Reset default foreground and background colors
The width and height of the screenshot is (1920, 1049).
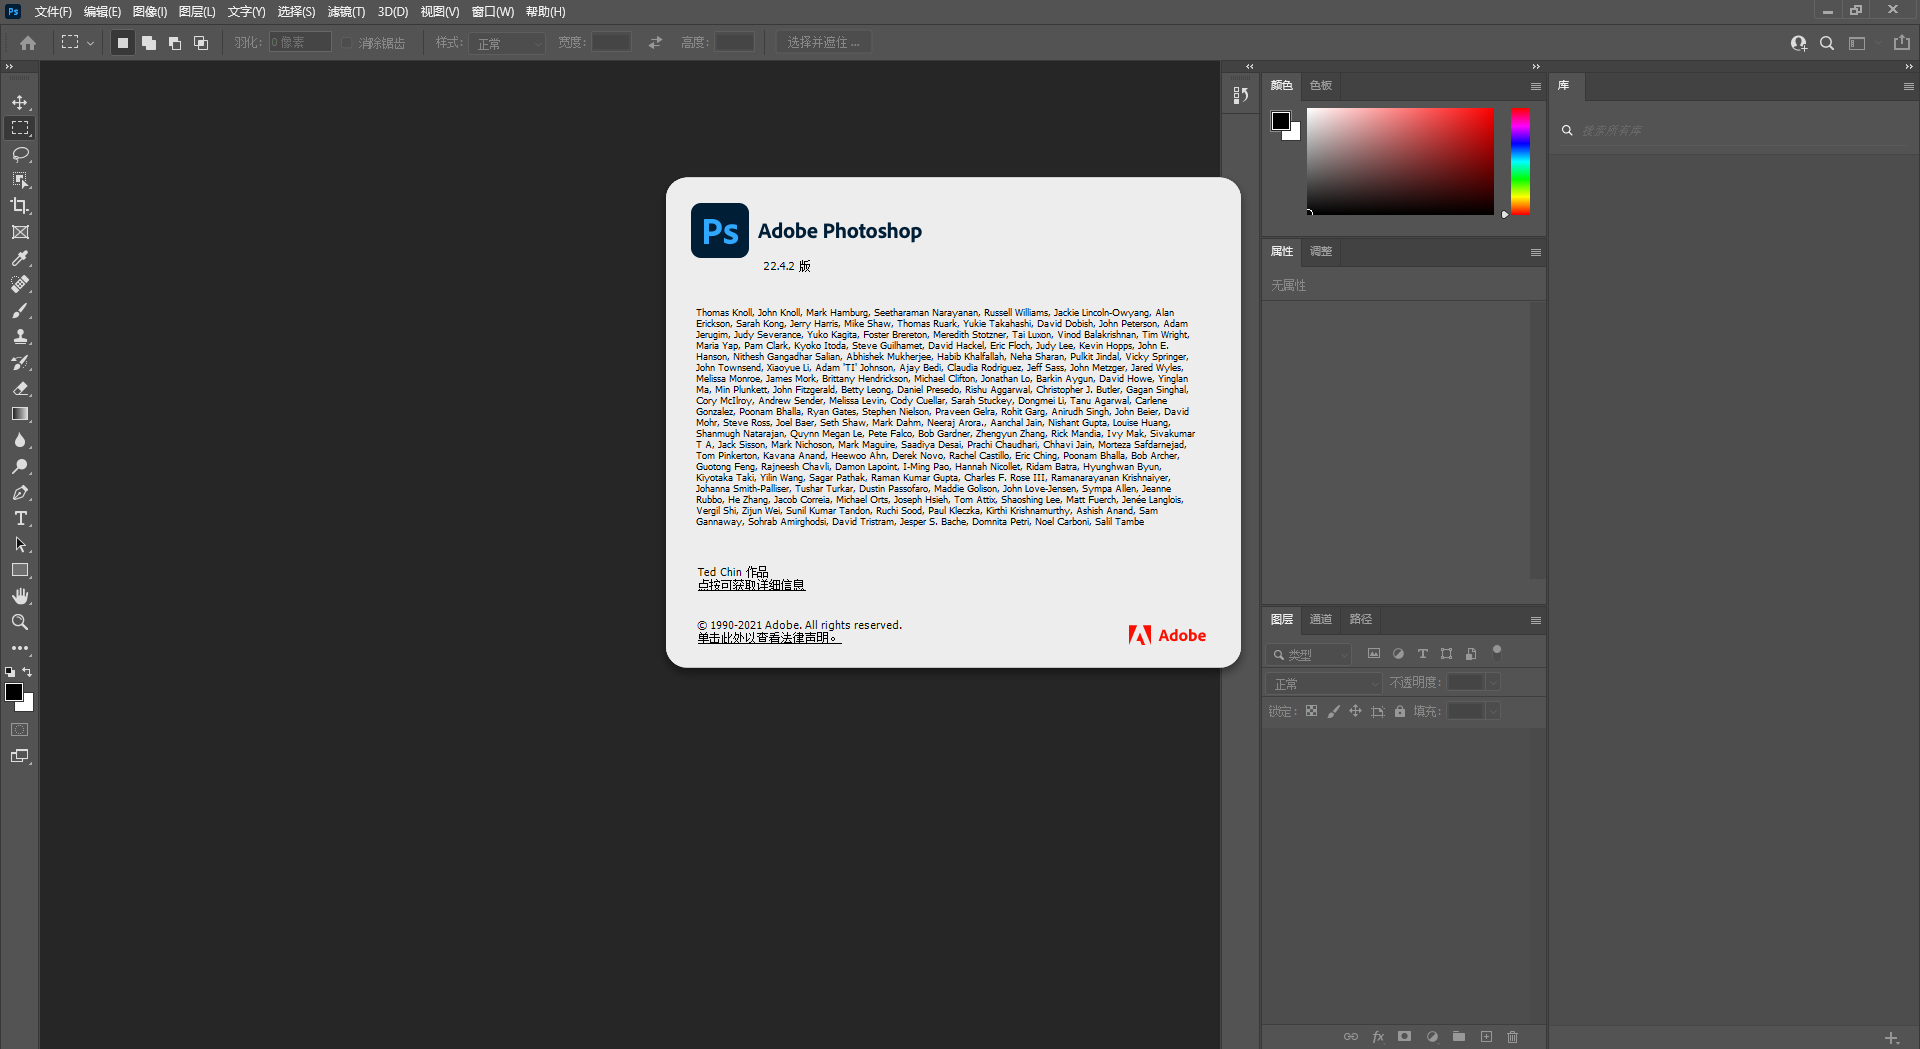coord(10,672)
